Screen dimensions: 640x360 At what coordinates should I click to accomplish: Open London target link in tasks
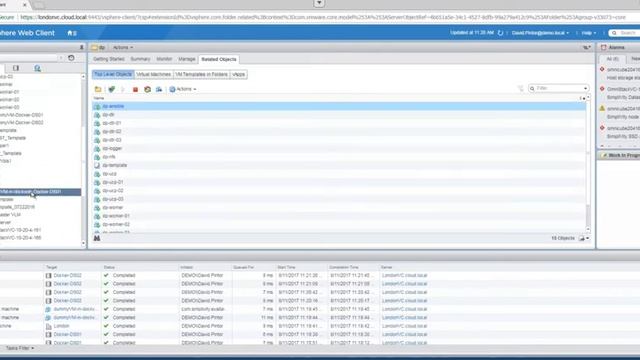tap(61, 326)
